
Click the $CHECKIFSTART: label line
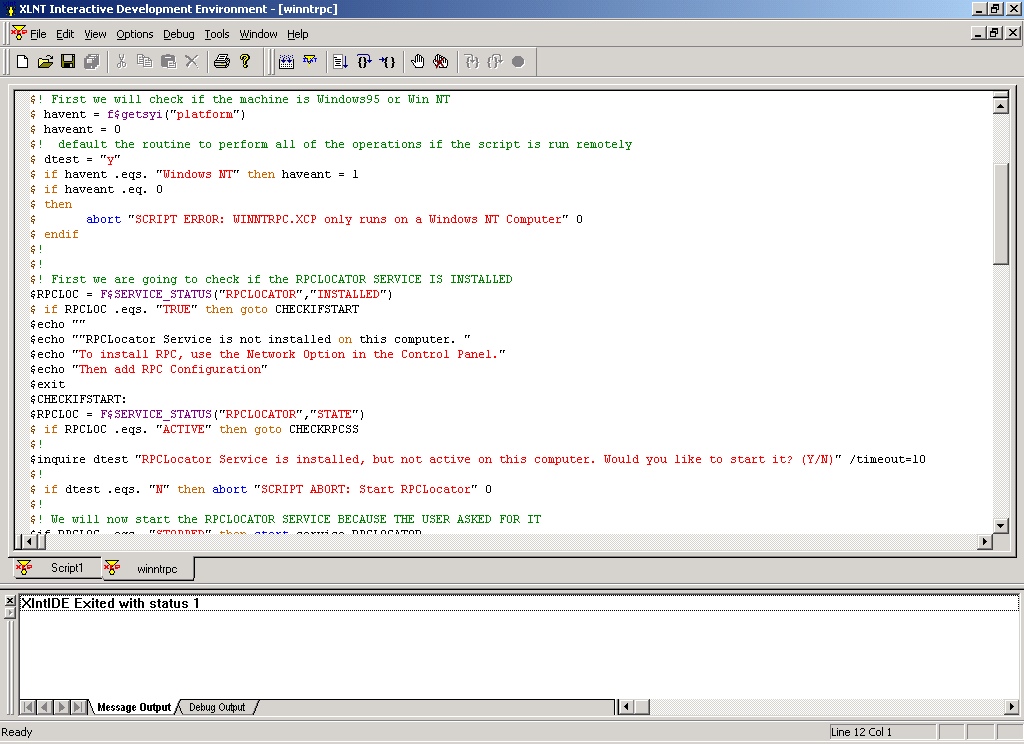point(78,399)
